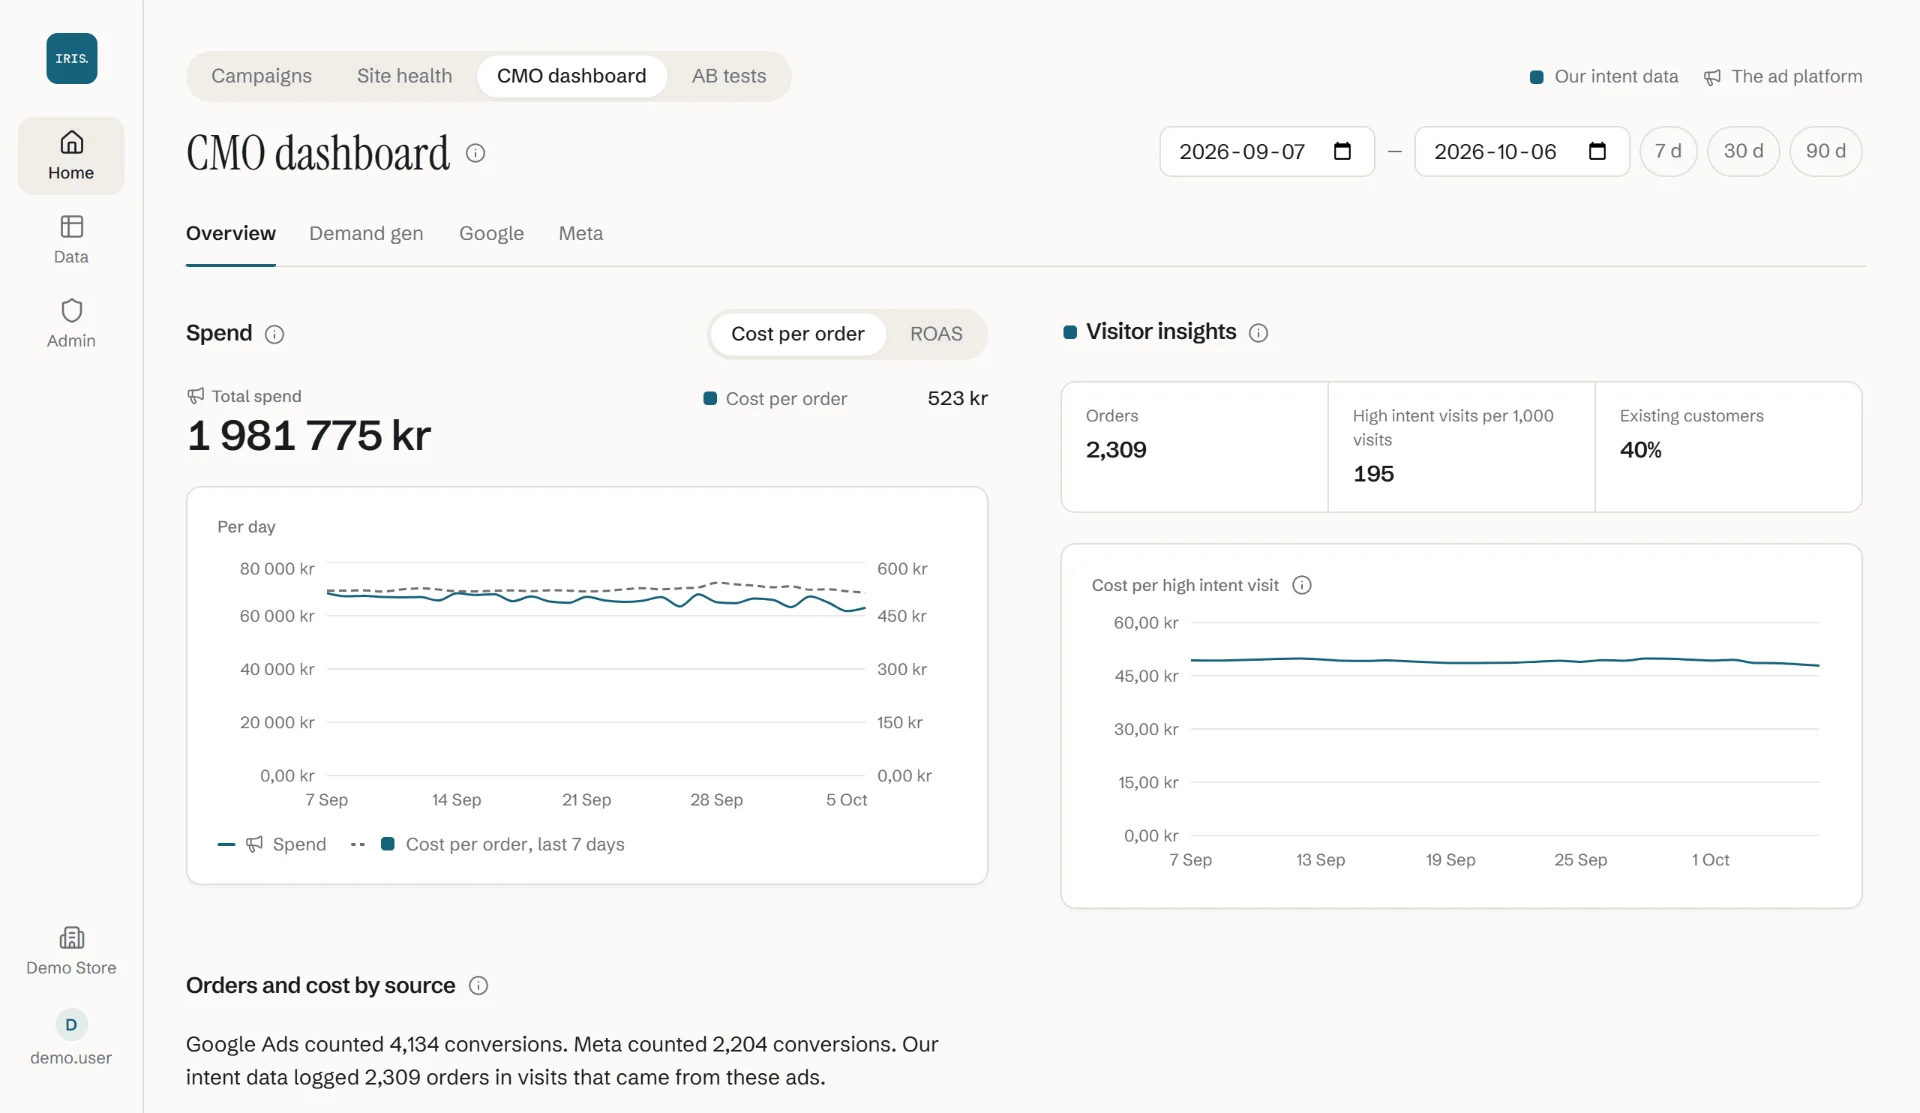Show the Visitor insights info icon
This screenshot has width=1920, height=1113.
1259,333
